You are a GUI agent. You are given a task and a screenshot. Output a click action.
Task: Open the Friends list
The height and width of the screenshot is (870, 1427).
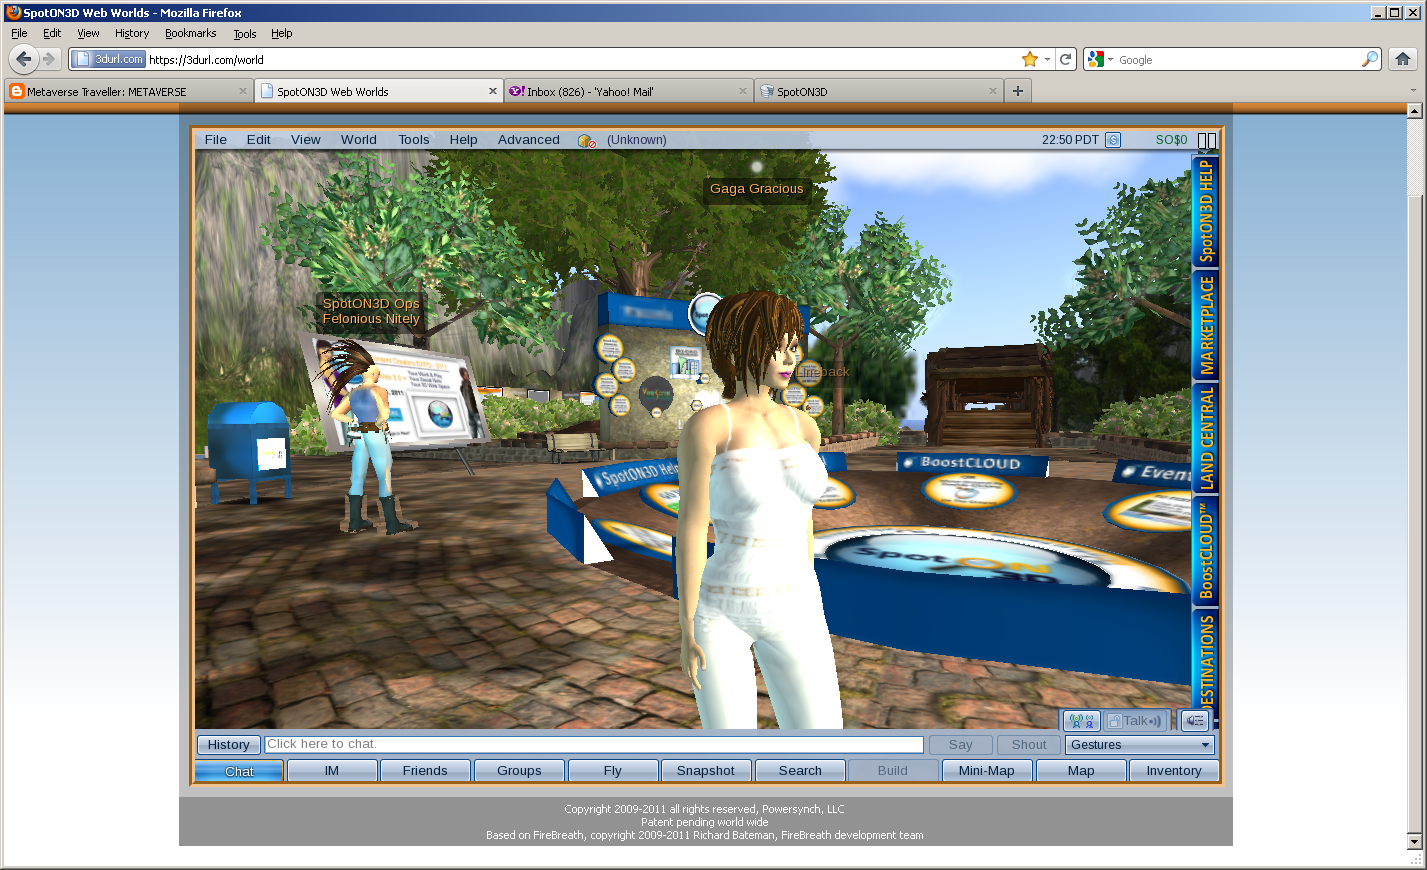click(425, 771)
